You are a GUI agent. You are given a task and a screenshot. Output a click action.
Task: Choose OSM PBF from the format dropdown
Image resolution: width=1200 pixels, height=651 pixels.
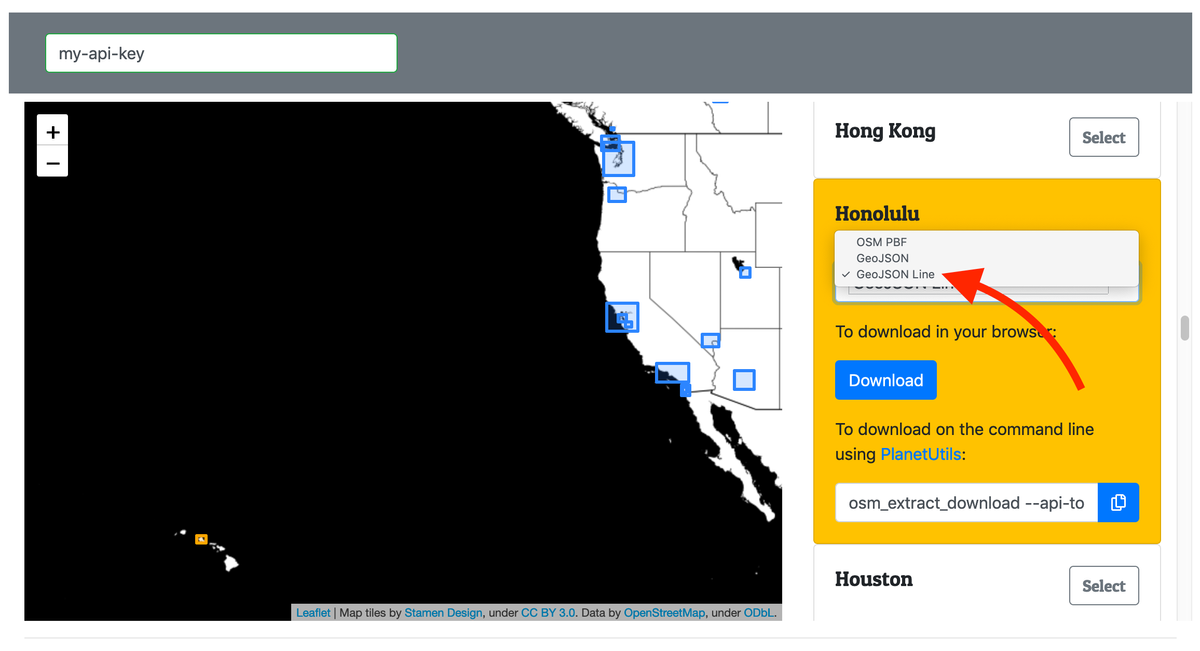[880, 241]
